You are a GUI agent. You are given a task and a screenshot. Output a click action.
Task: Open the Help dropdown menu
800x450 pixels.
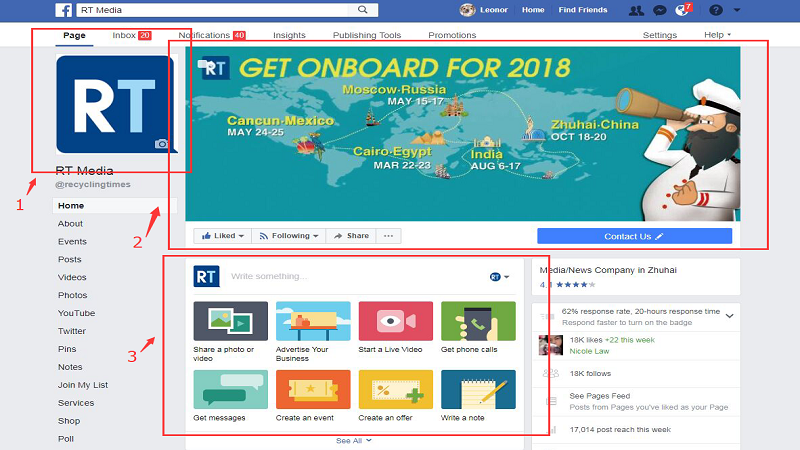[x=717, y=35]
